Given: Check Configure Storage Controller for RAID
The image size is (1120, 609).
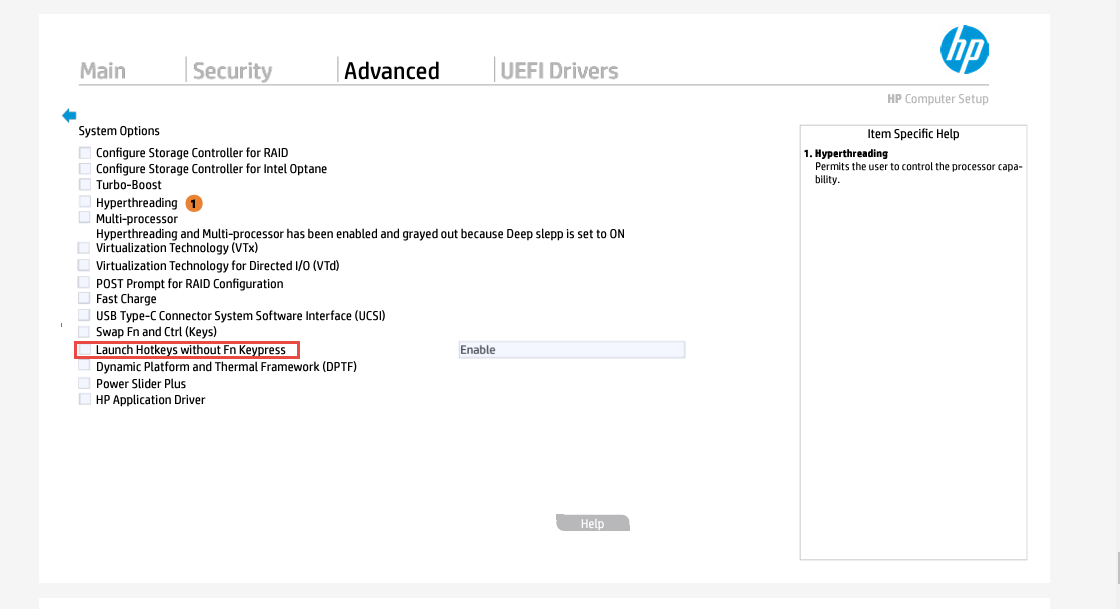Looking at the screenshot, I should (85, 152).
